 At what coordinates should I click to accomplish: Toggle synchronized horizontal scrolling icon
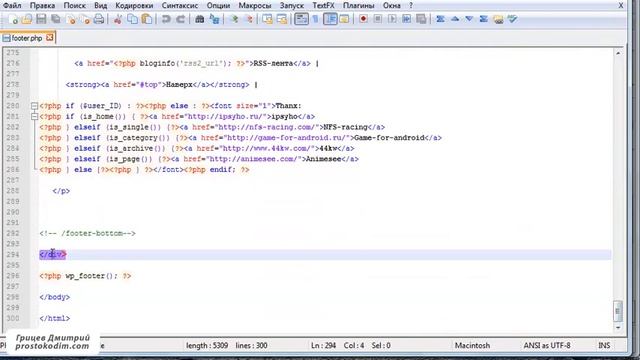point(282,19)
